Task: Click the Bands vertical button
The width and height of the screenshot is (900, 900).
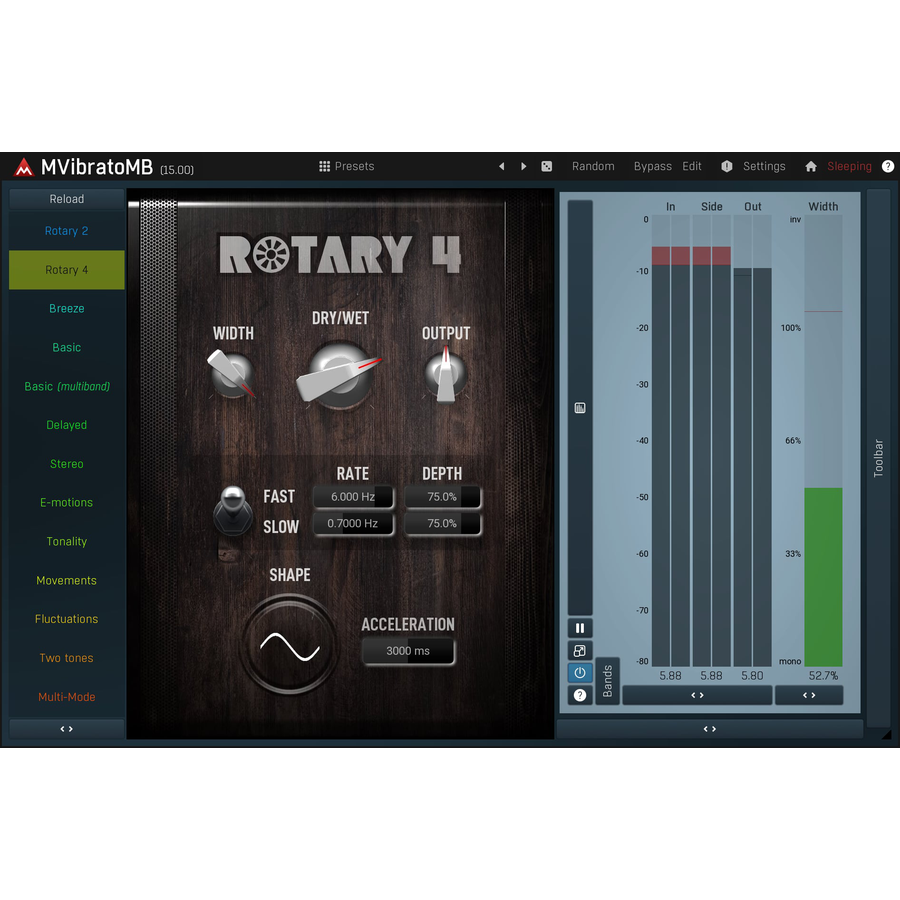Action: [607, 681]
